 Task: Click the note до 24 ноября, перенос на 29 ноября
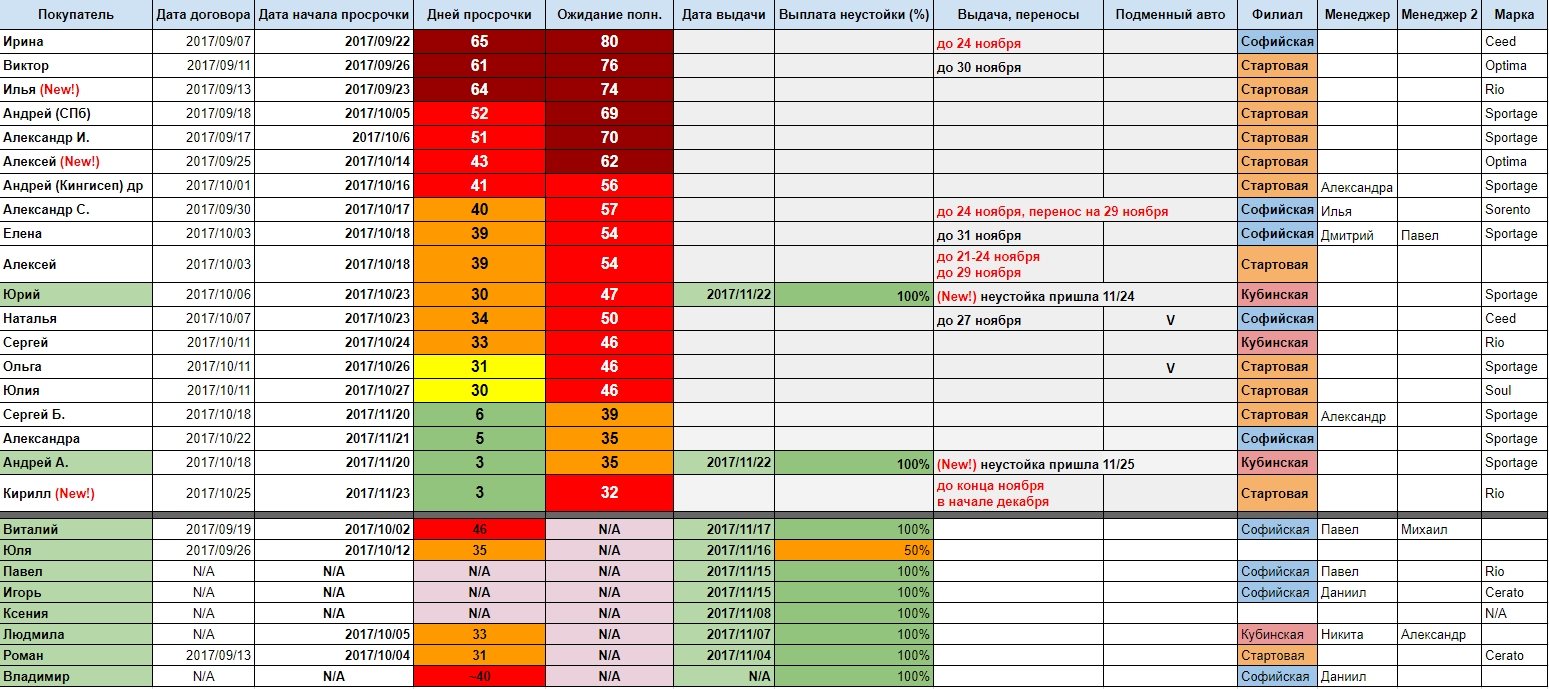tap(1052, 211)
